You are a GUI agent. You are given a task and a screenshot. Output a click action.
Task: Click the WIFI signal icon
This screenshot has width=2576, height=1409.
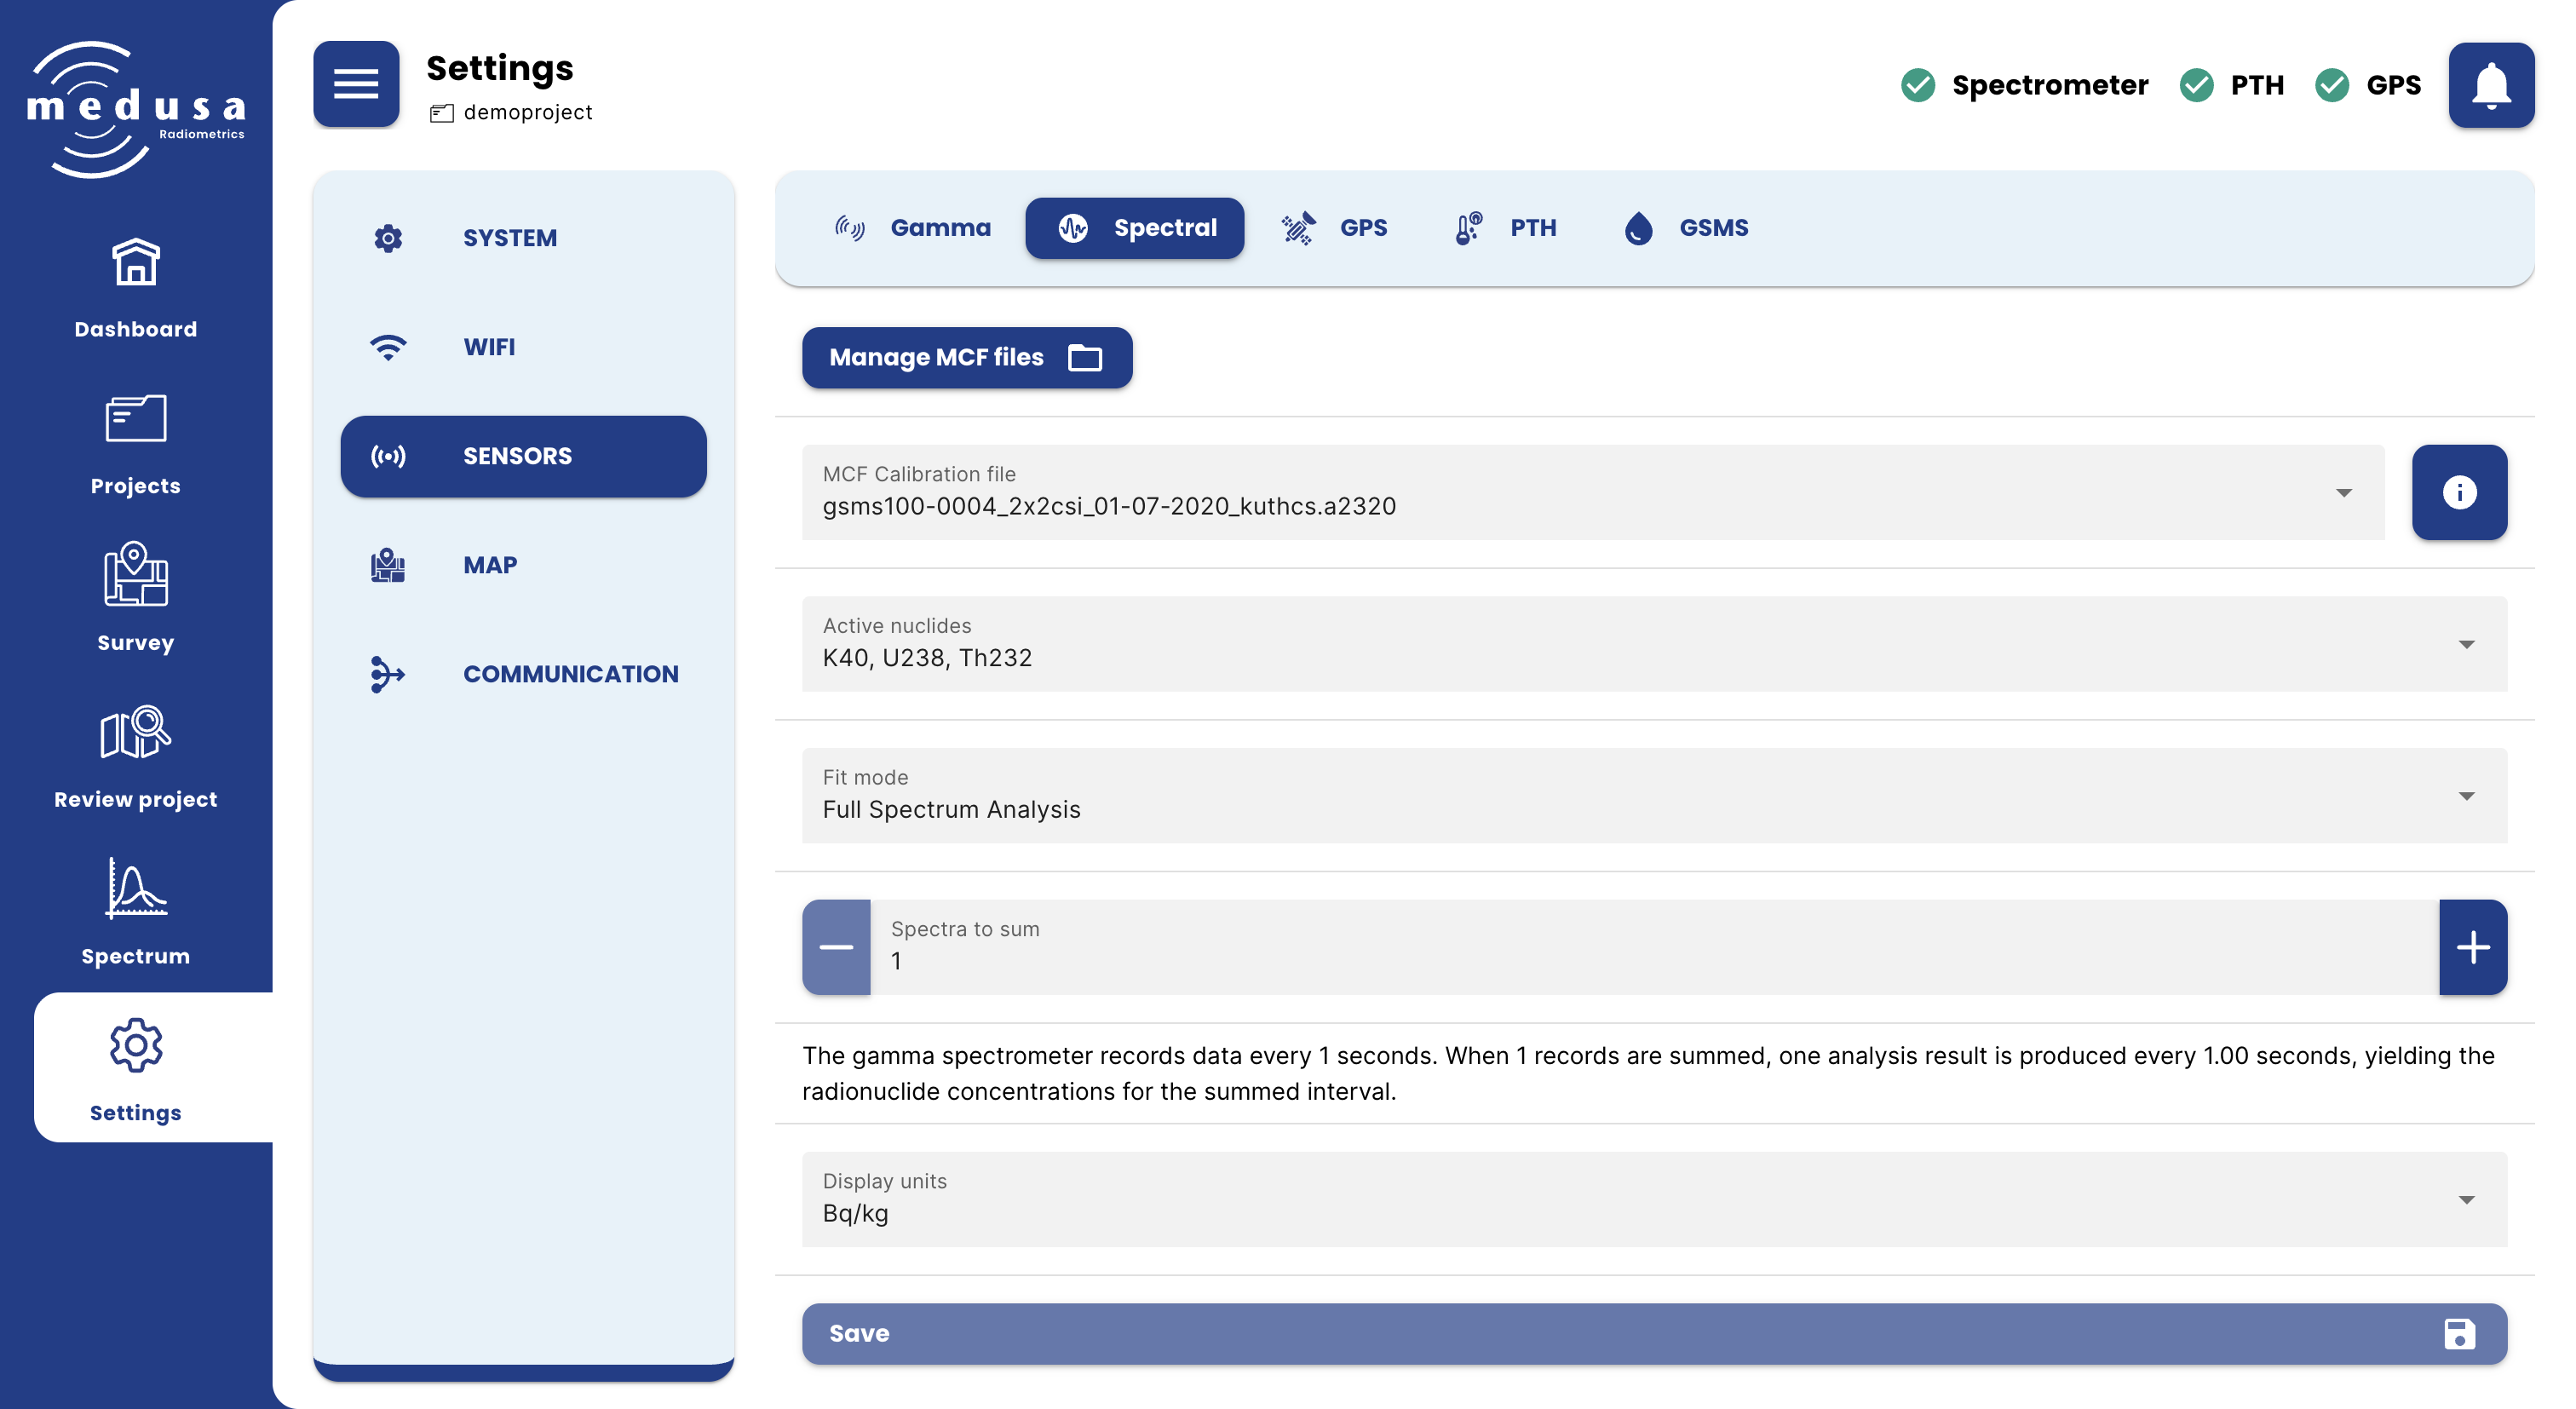click(x=388, y=347)
